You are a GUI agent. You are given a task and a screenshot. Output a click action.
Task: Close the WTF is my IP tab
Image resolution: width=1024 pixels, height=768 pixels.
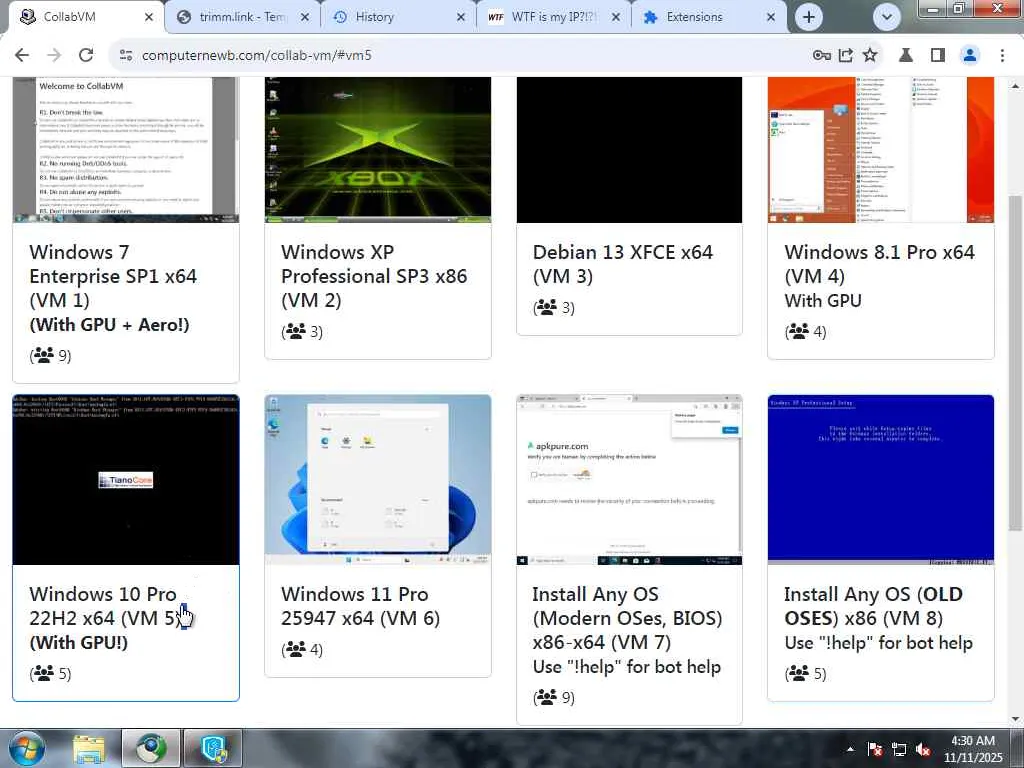tap(615, 18)
